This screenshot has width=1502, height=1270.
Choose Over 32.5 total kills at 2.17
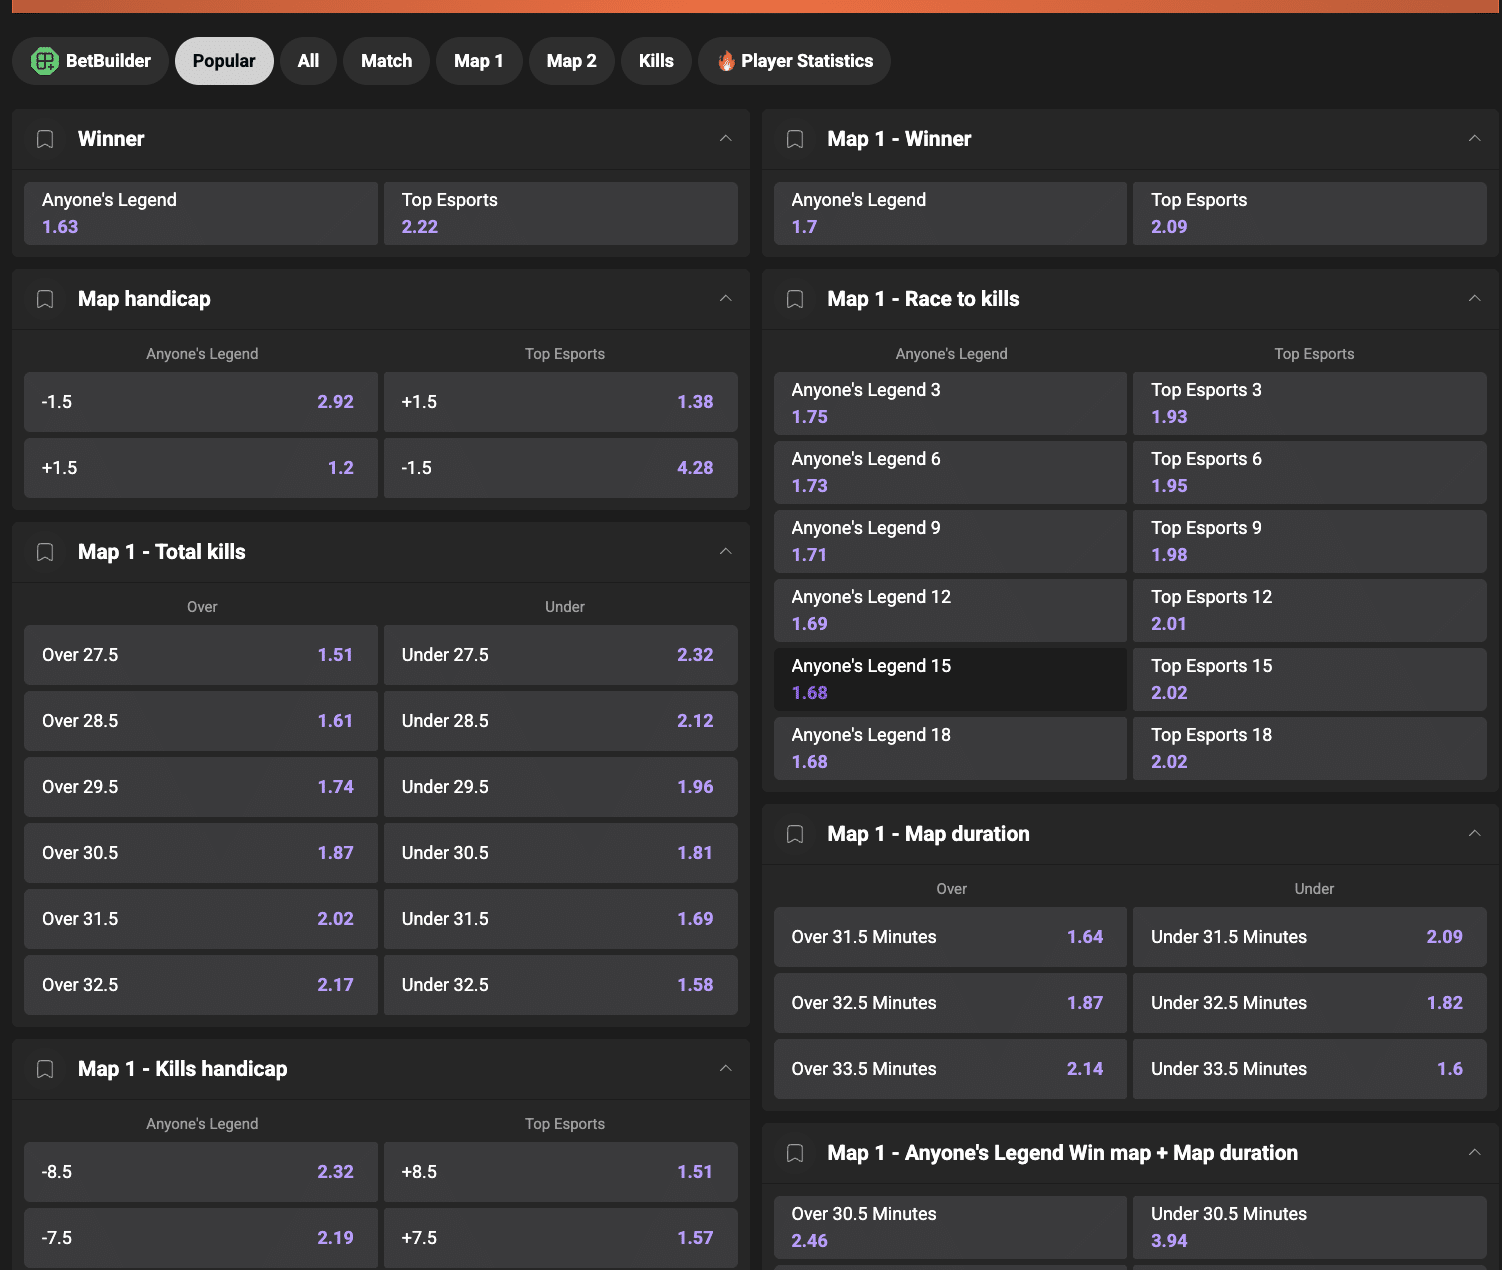click(201, 985)
